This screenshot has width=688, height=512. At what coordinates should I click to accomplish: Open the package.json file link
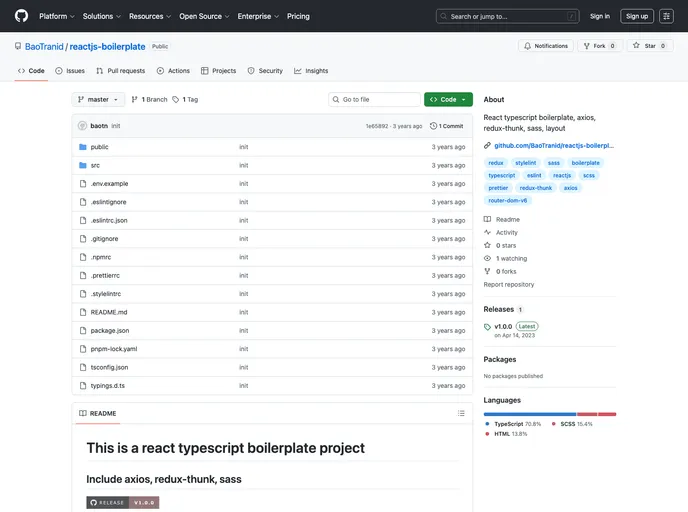click(110, 330)
